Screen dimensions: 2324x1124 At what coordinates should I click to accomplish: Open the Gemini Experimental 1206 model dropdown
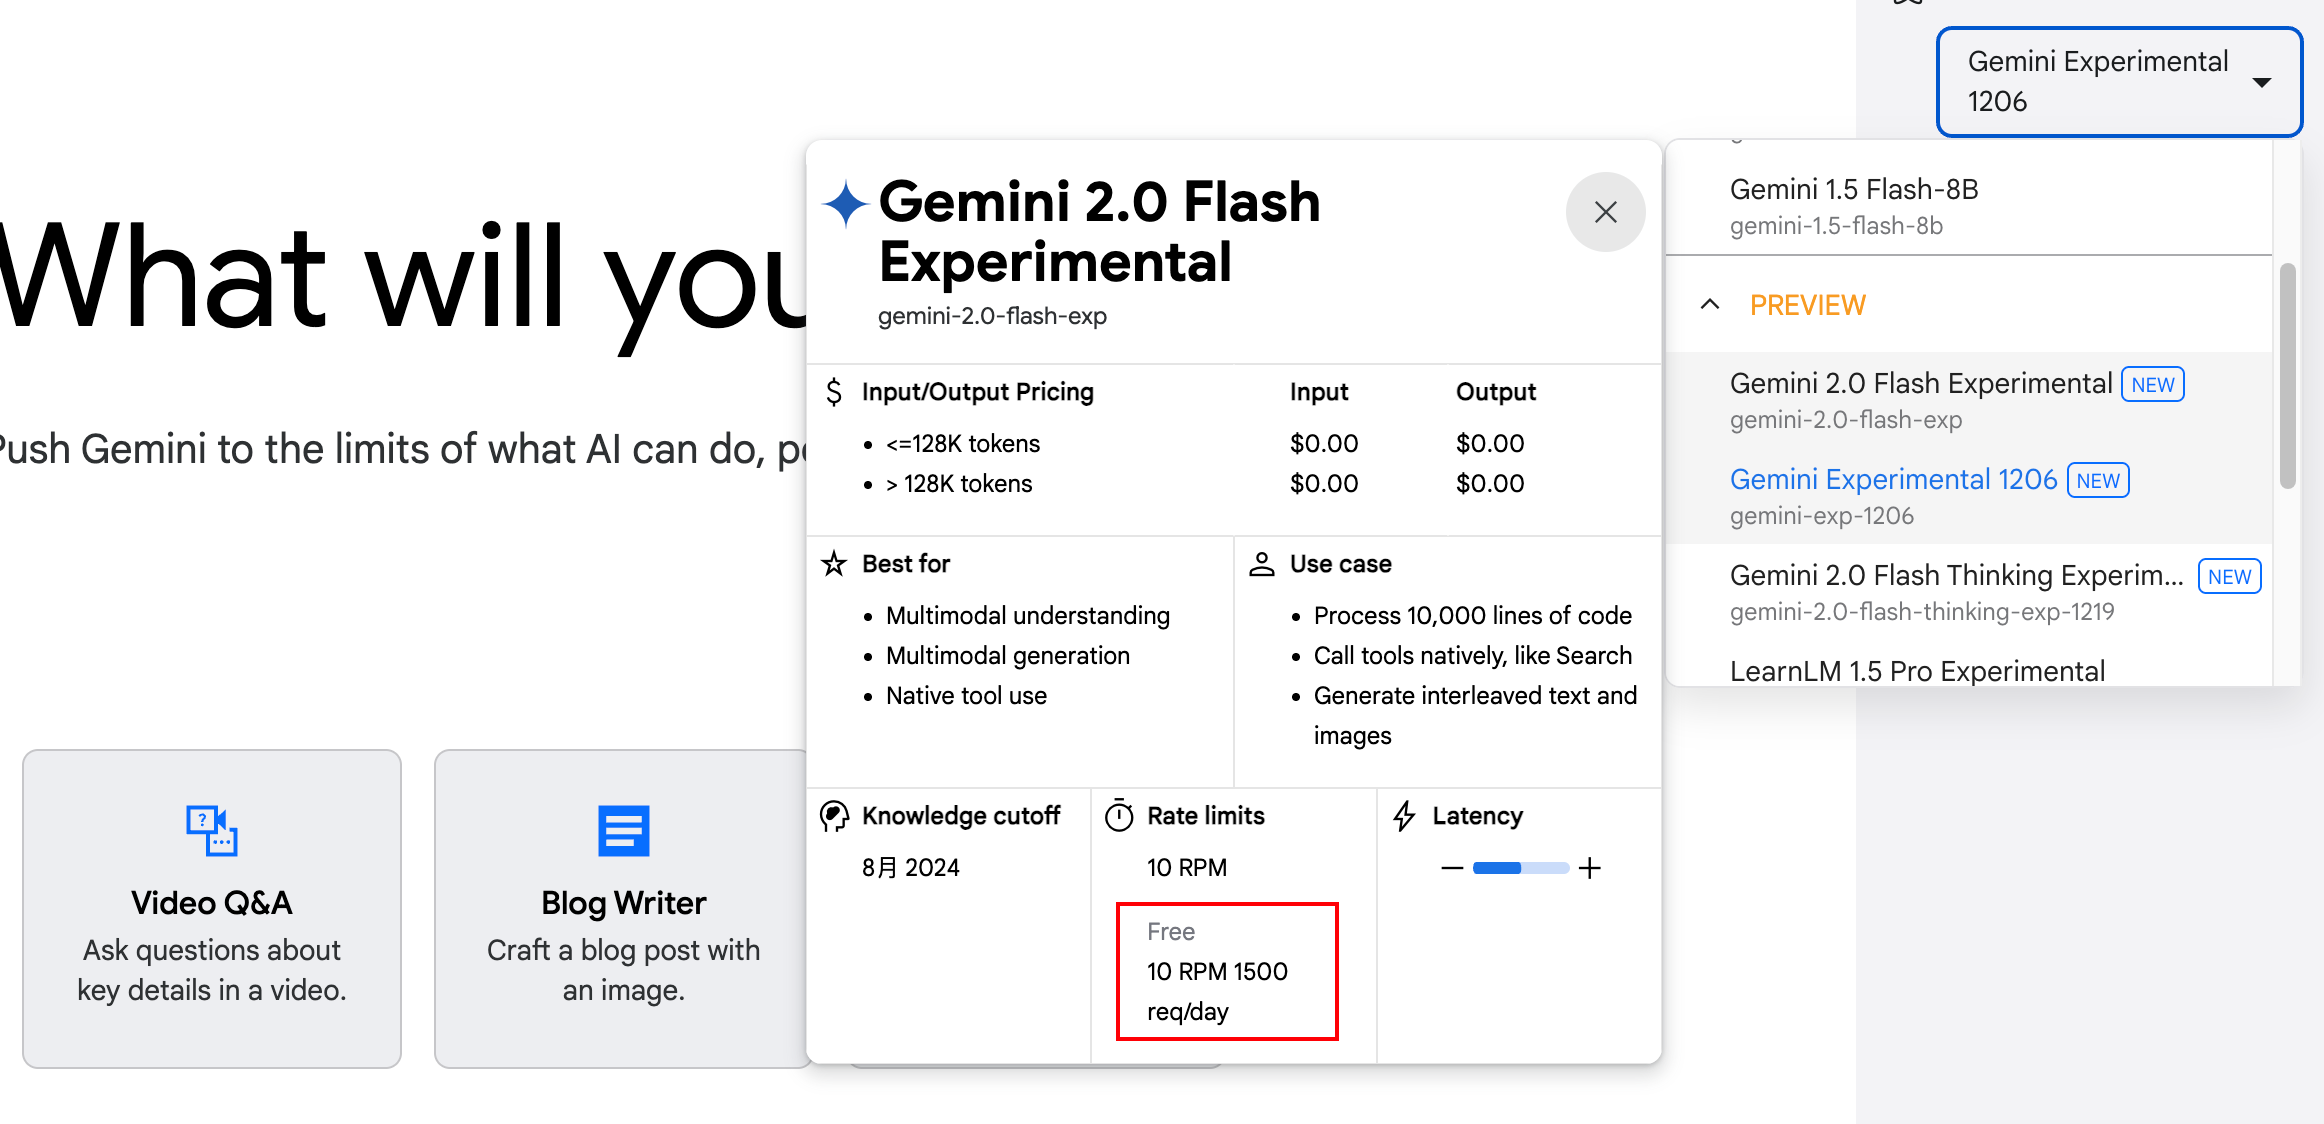[x=2119, y=82]
